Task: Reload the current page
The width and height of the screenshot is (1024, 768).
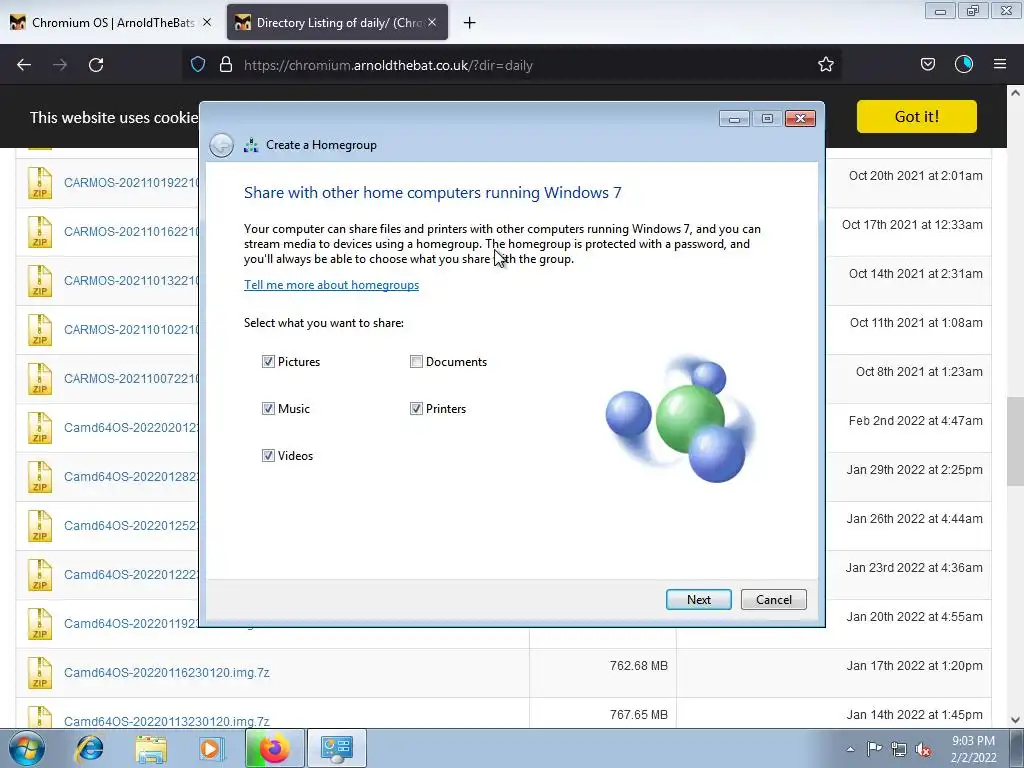Action: click(96, 65)
